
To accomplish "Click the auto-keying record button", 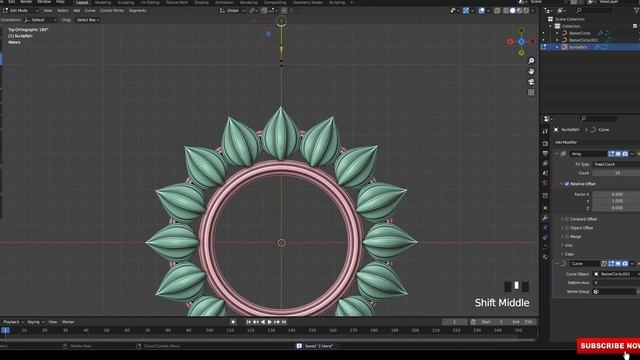I will pos(233,322).
